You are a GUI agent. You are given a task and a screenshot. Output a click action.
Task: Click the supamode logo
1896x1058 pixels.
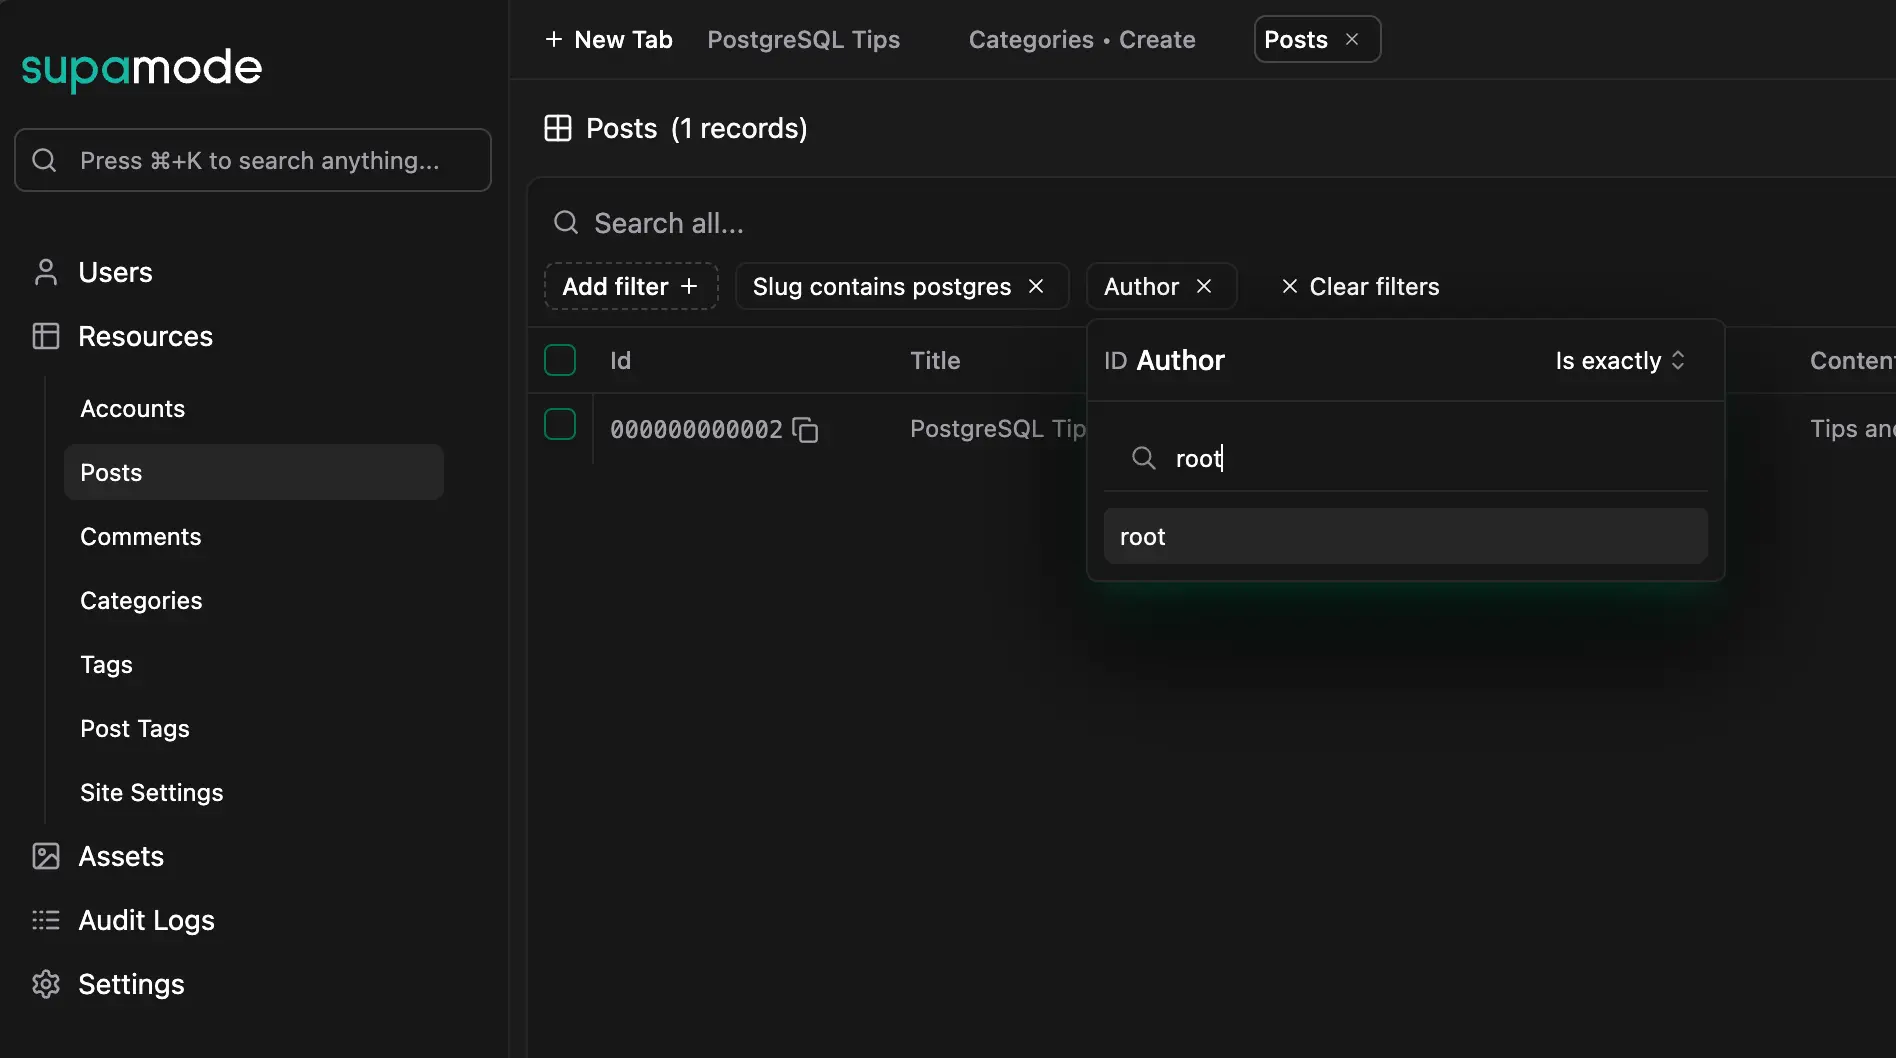click(x=140, y=68)
